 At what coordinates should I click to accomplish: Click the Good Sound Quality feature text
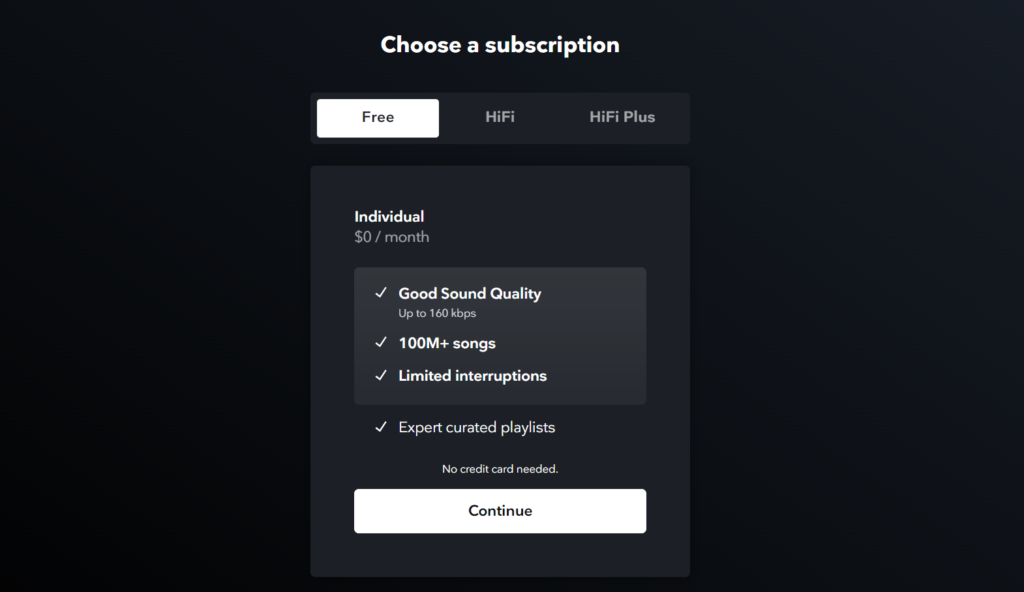click(x=470, y=293)
